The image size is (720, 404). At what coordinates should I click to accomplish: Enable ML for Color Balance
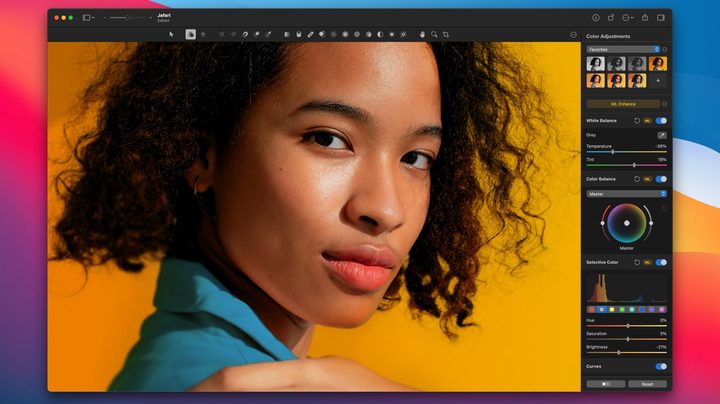pos(647,179)
